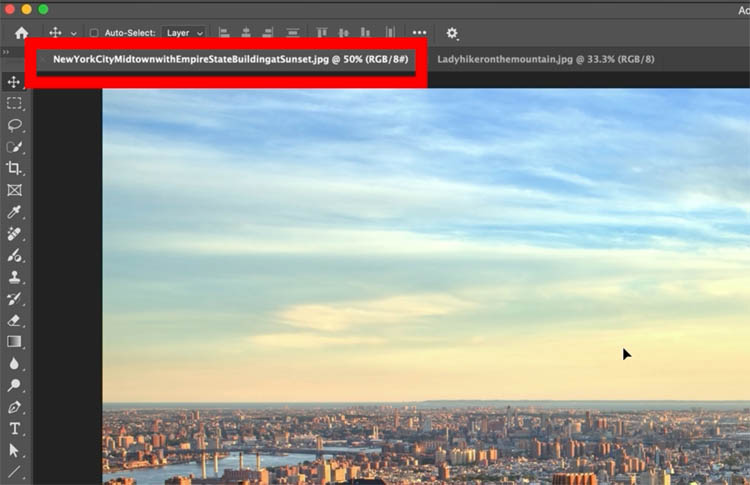Click the New York skyline image canvas
Screen dimensions: 750x485
point(426,287)
